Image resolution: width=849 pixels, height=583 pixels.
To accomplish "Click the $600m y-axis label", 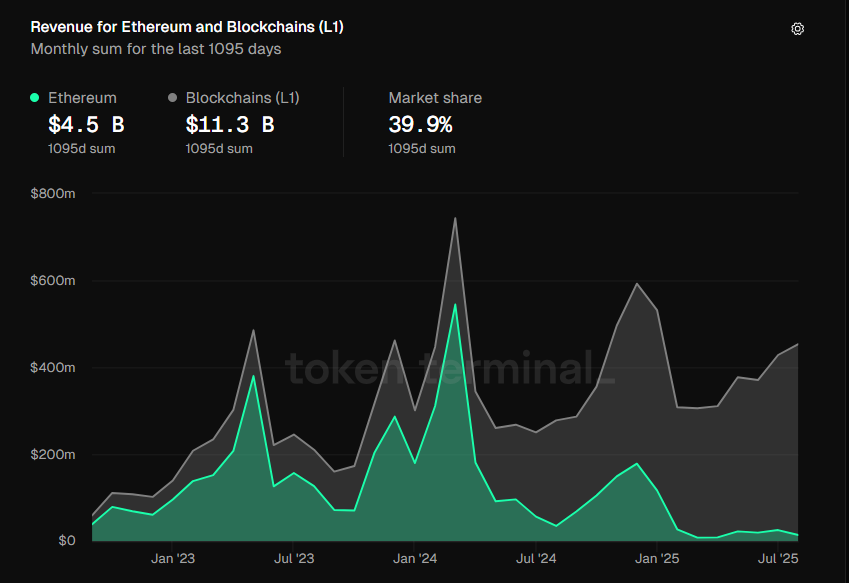I will point(53,280).
